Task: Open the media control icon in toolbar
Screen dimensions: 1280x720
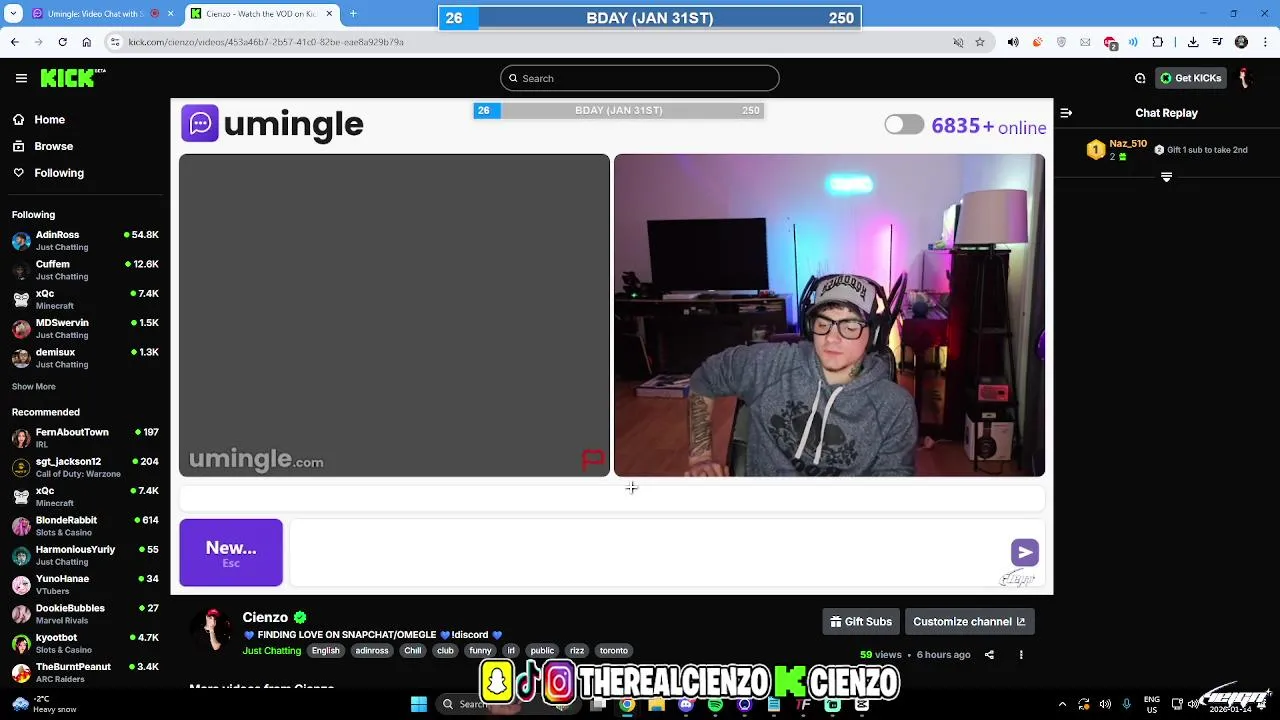Action: [x=1217, y=42]
